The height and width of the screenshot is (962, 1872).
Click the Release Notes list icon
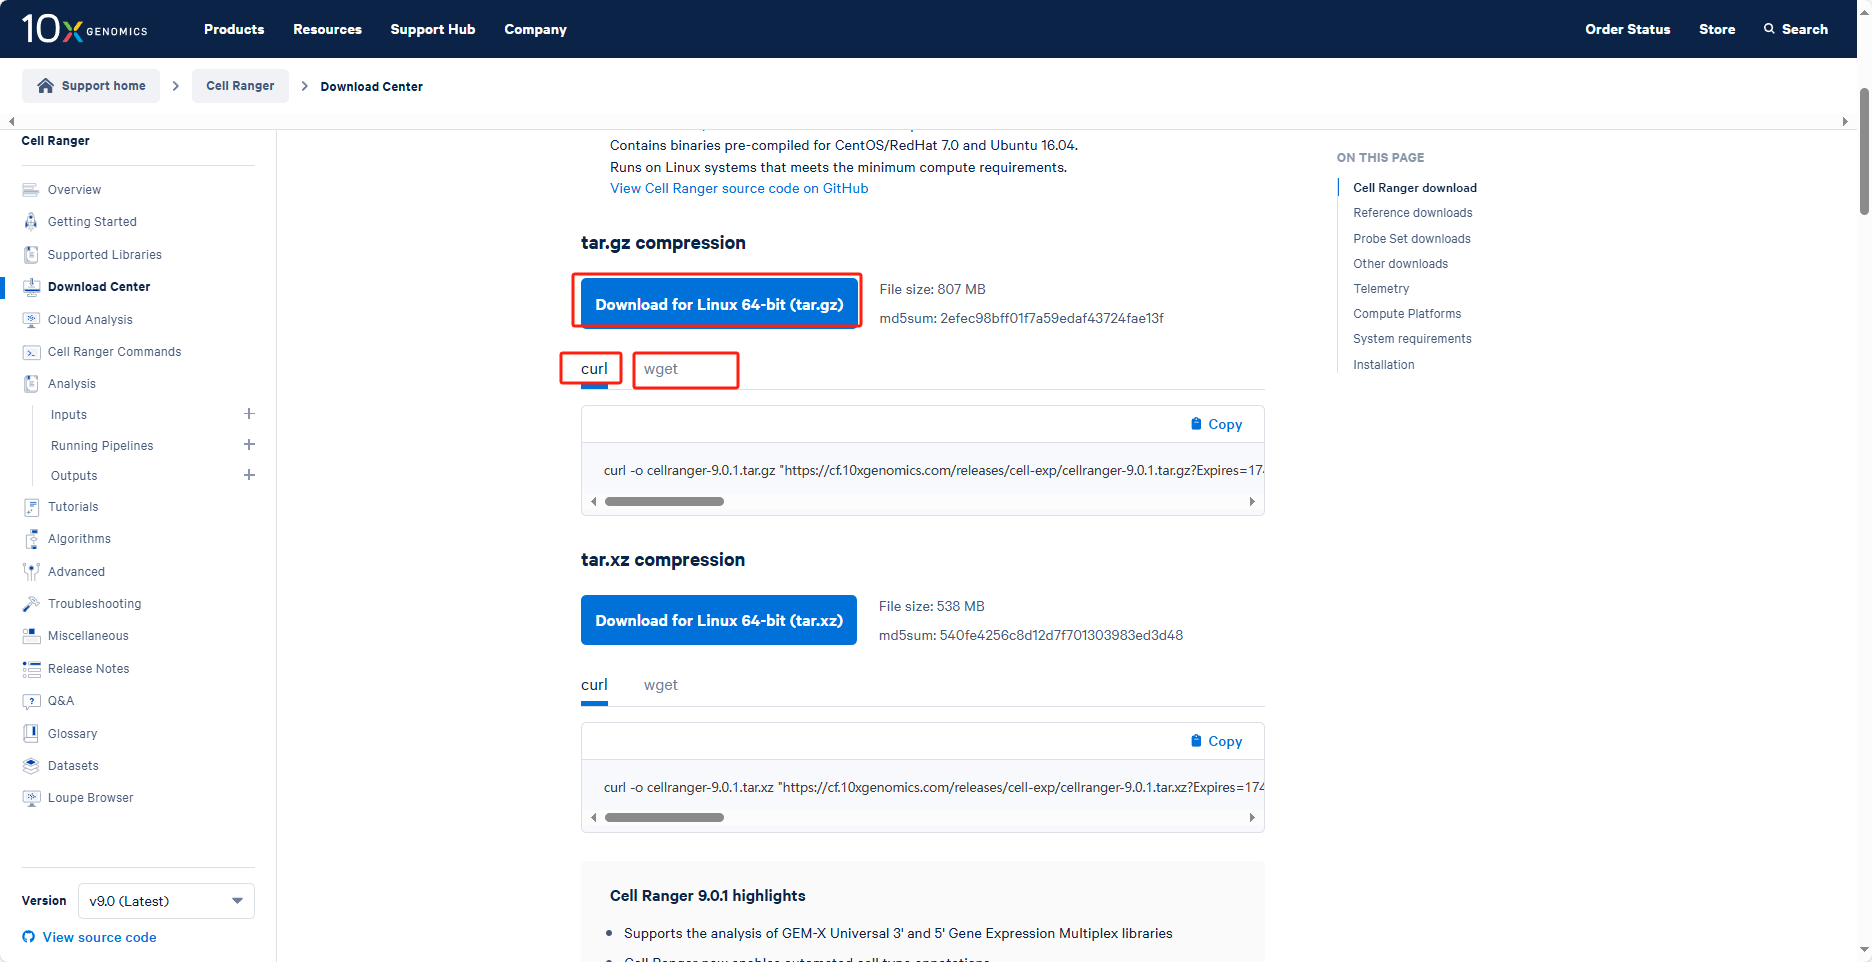(31, 669)
